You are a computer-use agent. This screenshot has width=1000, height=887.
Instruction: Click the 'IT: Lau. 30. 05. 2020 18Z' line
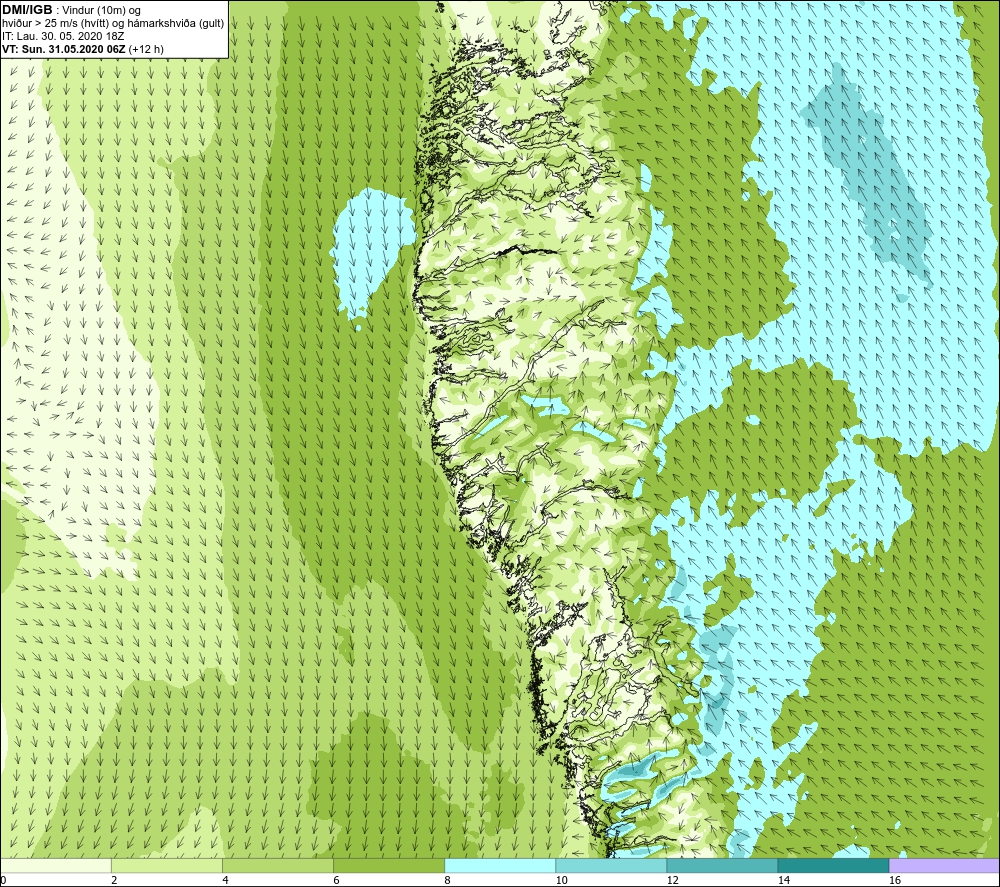65,36
